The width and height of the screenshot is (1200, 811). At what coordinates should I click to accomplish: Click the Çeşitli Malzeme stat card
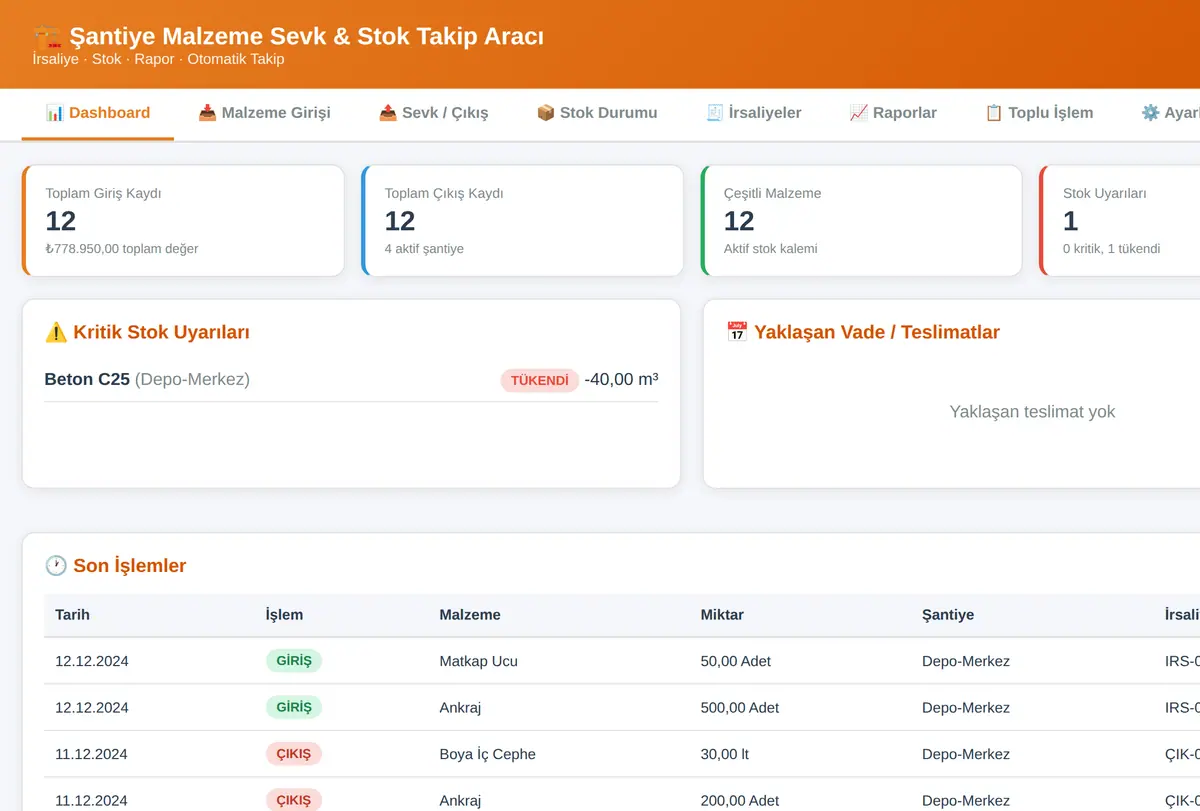(861, 221)
